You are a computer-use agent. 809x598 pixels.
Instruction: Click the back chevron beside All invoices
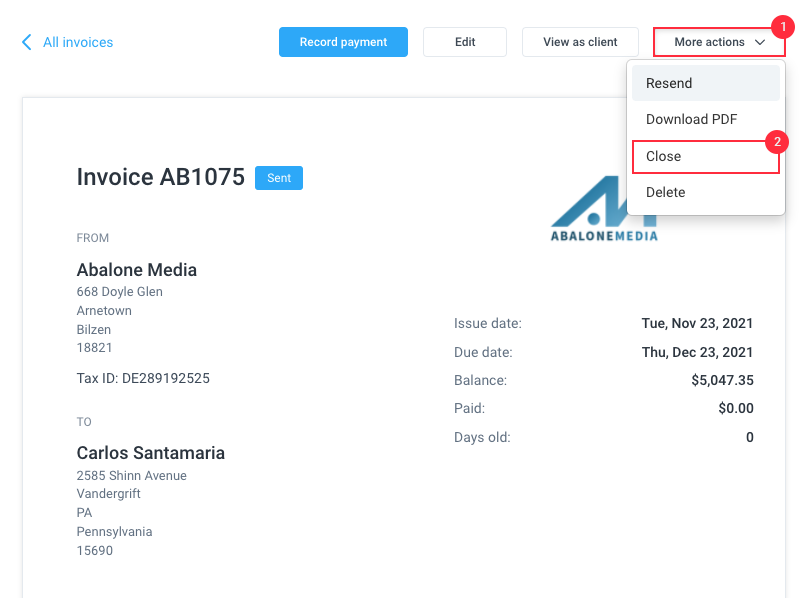pyautogui.click(x=27, y=42)
